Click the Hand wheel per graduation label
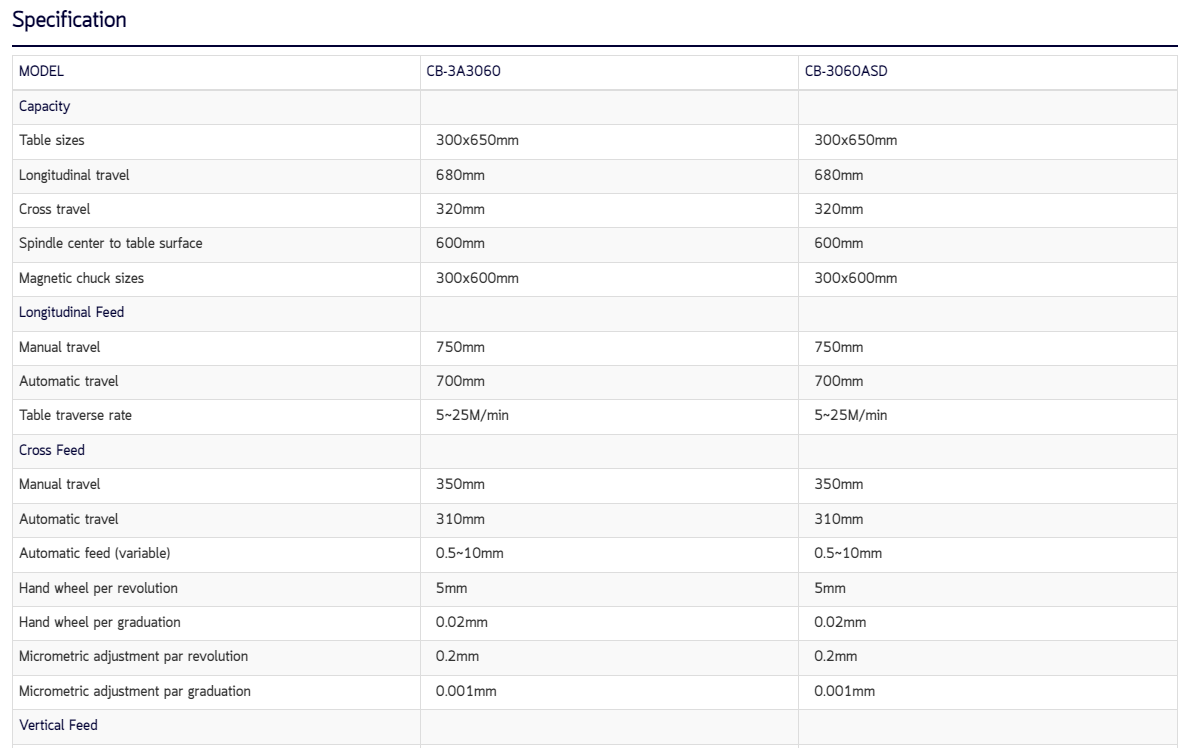Image resolution: width=1185 pixels, height=748 pixels. [100, 622]
